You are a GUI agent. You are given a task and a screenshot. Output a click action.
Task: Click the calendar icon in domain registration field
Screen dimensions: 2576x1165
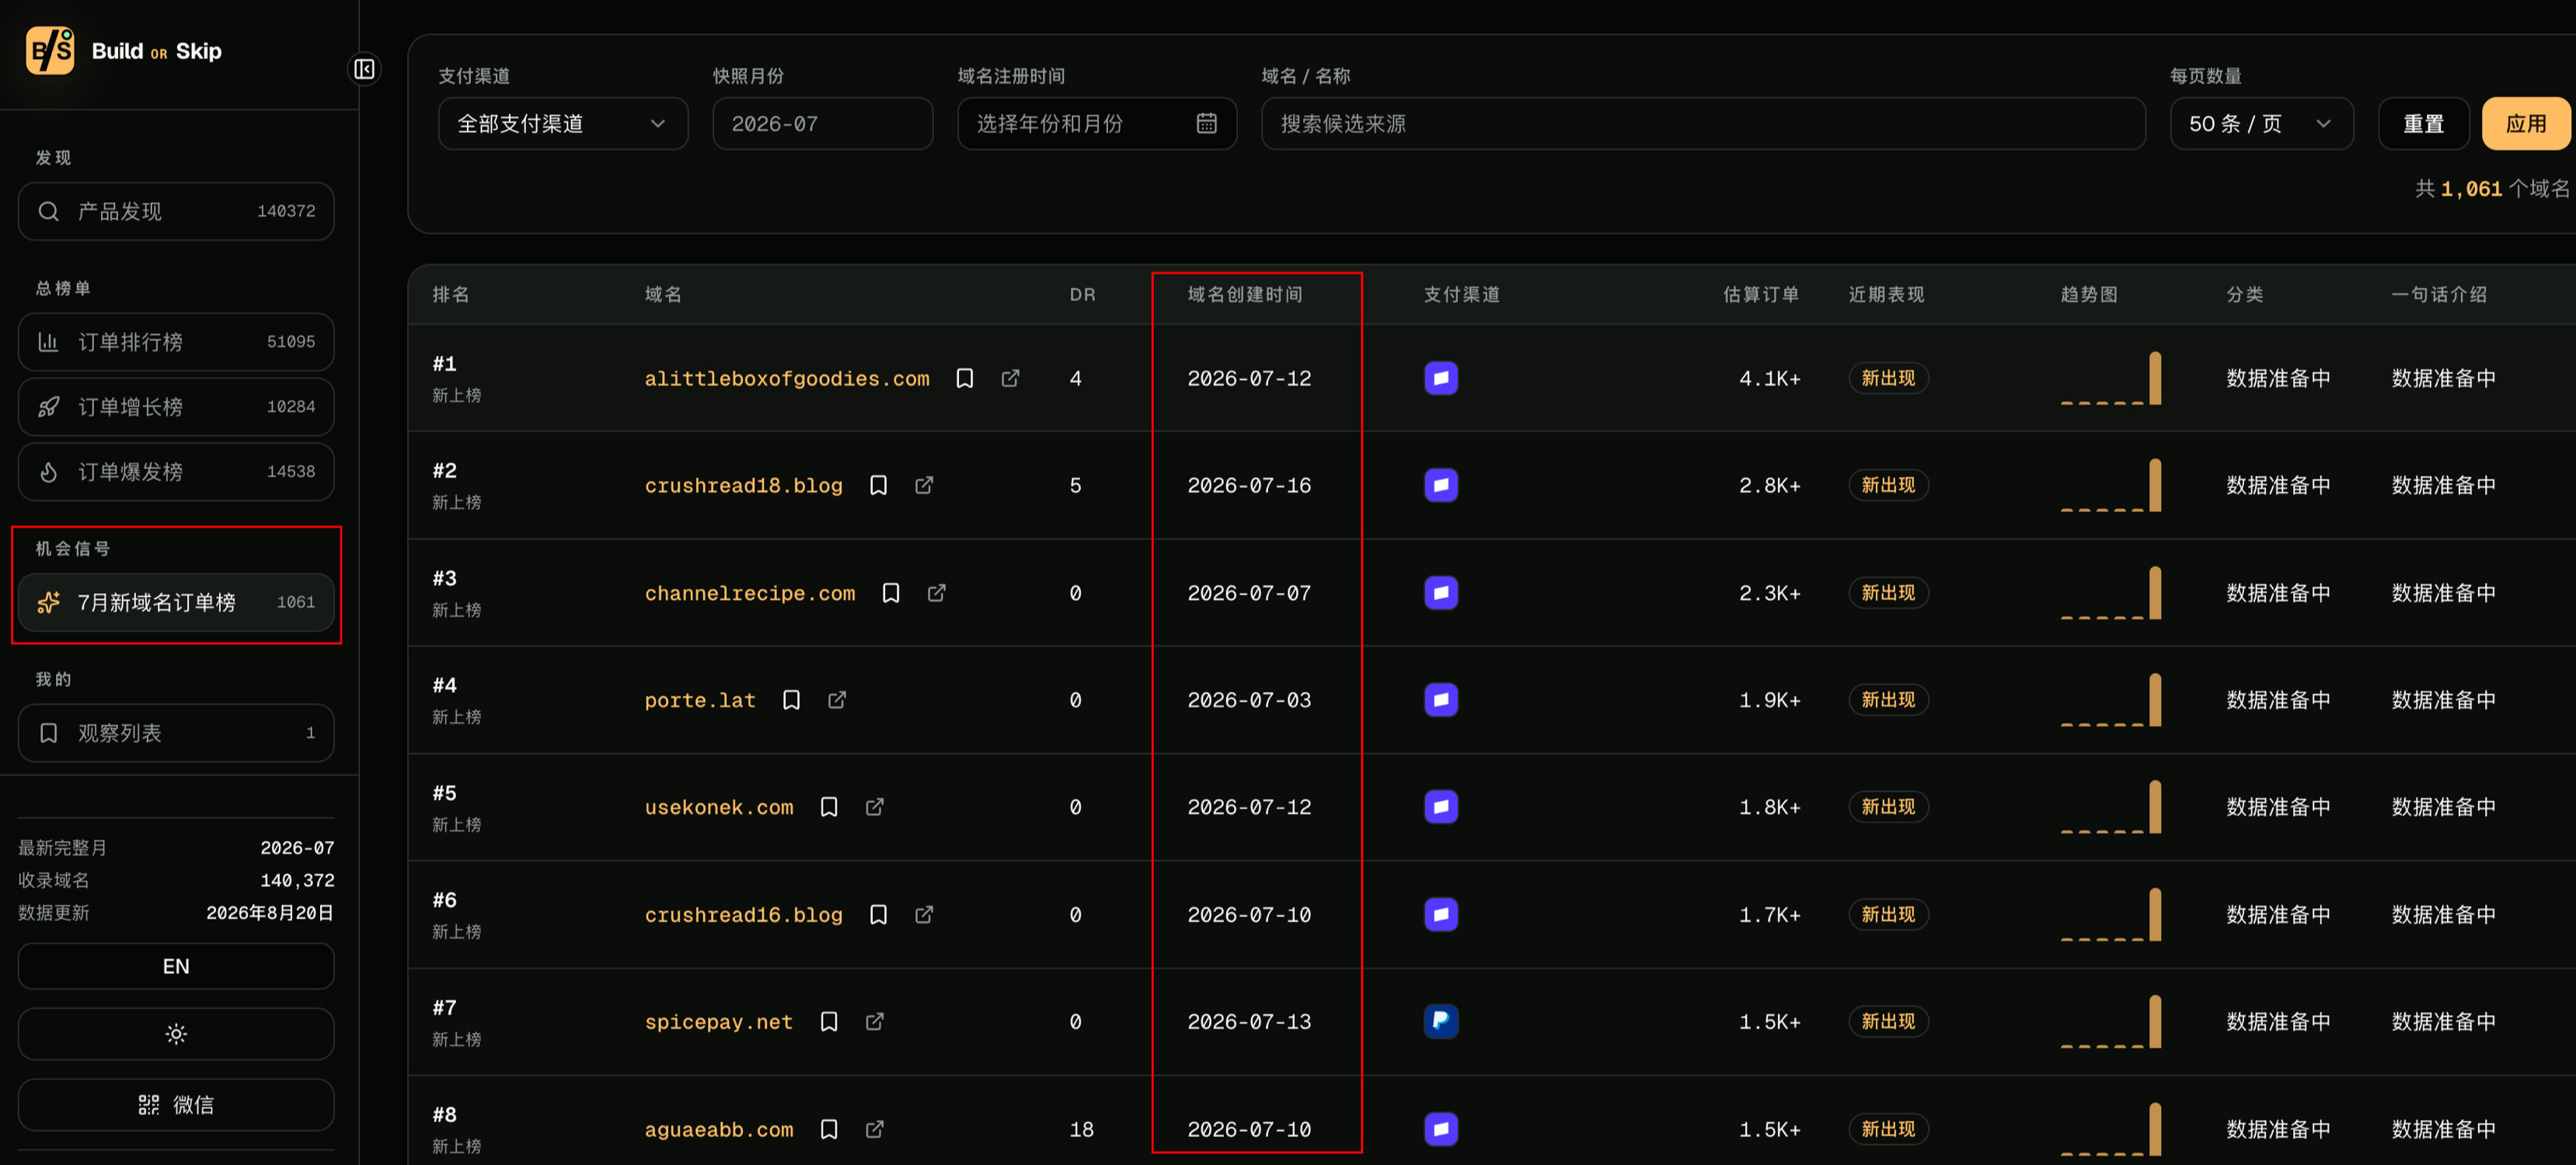pyautogui.click(x=1206, y=123)
